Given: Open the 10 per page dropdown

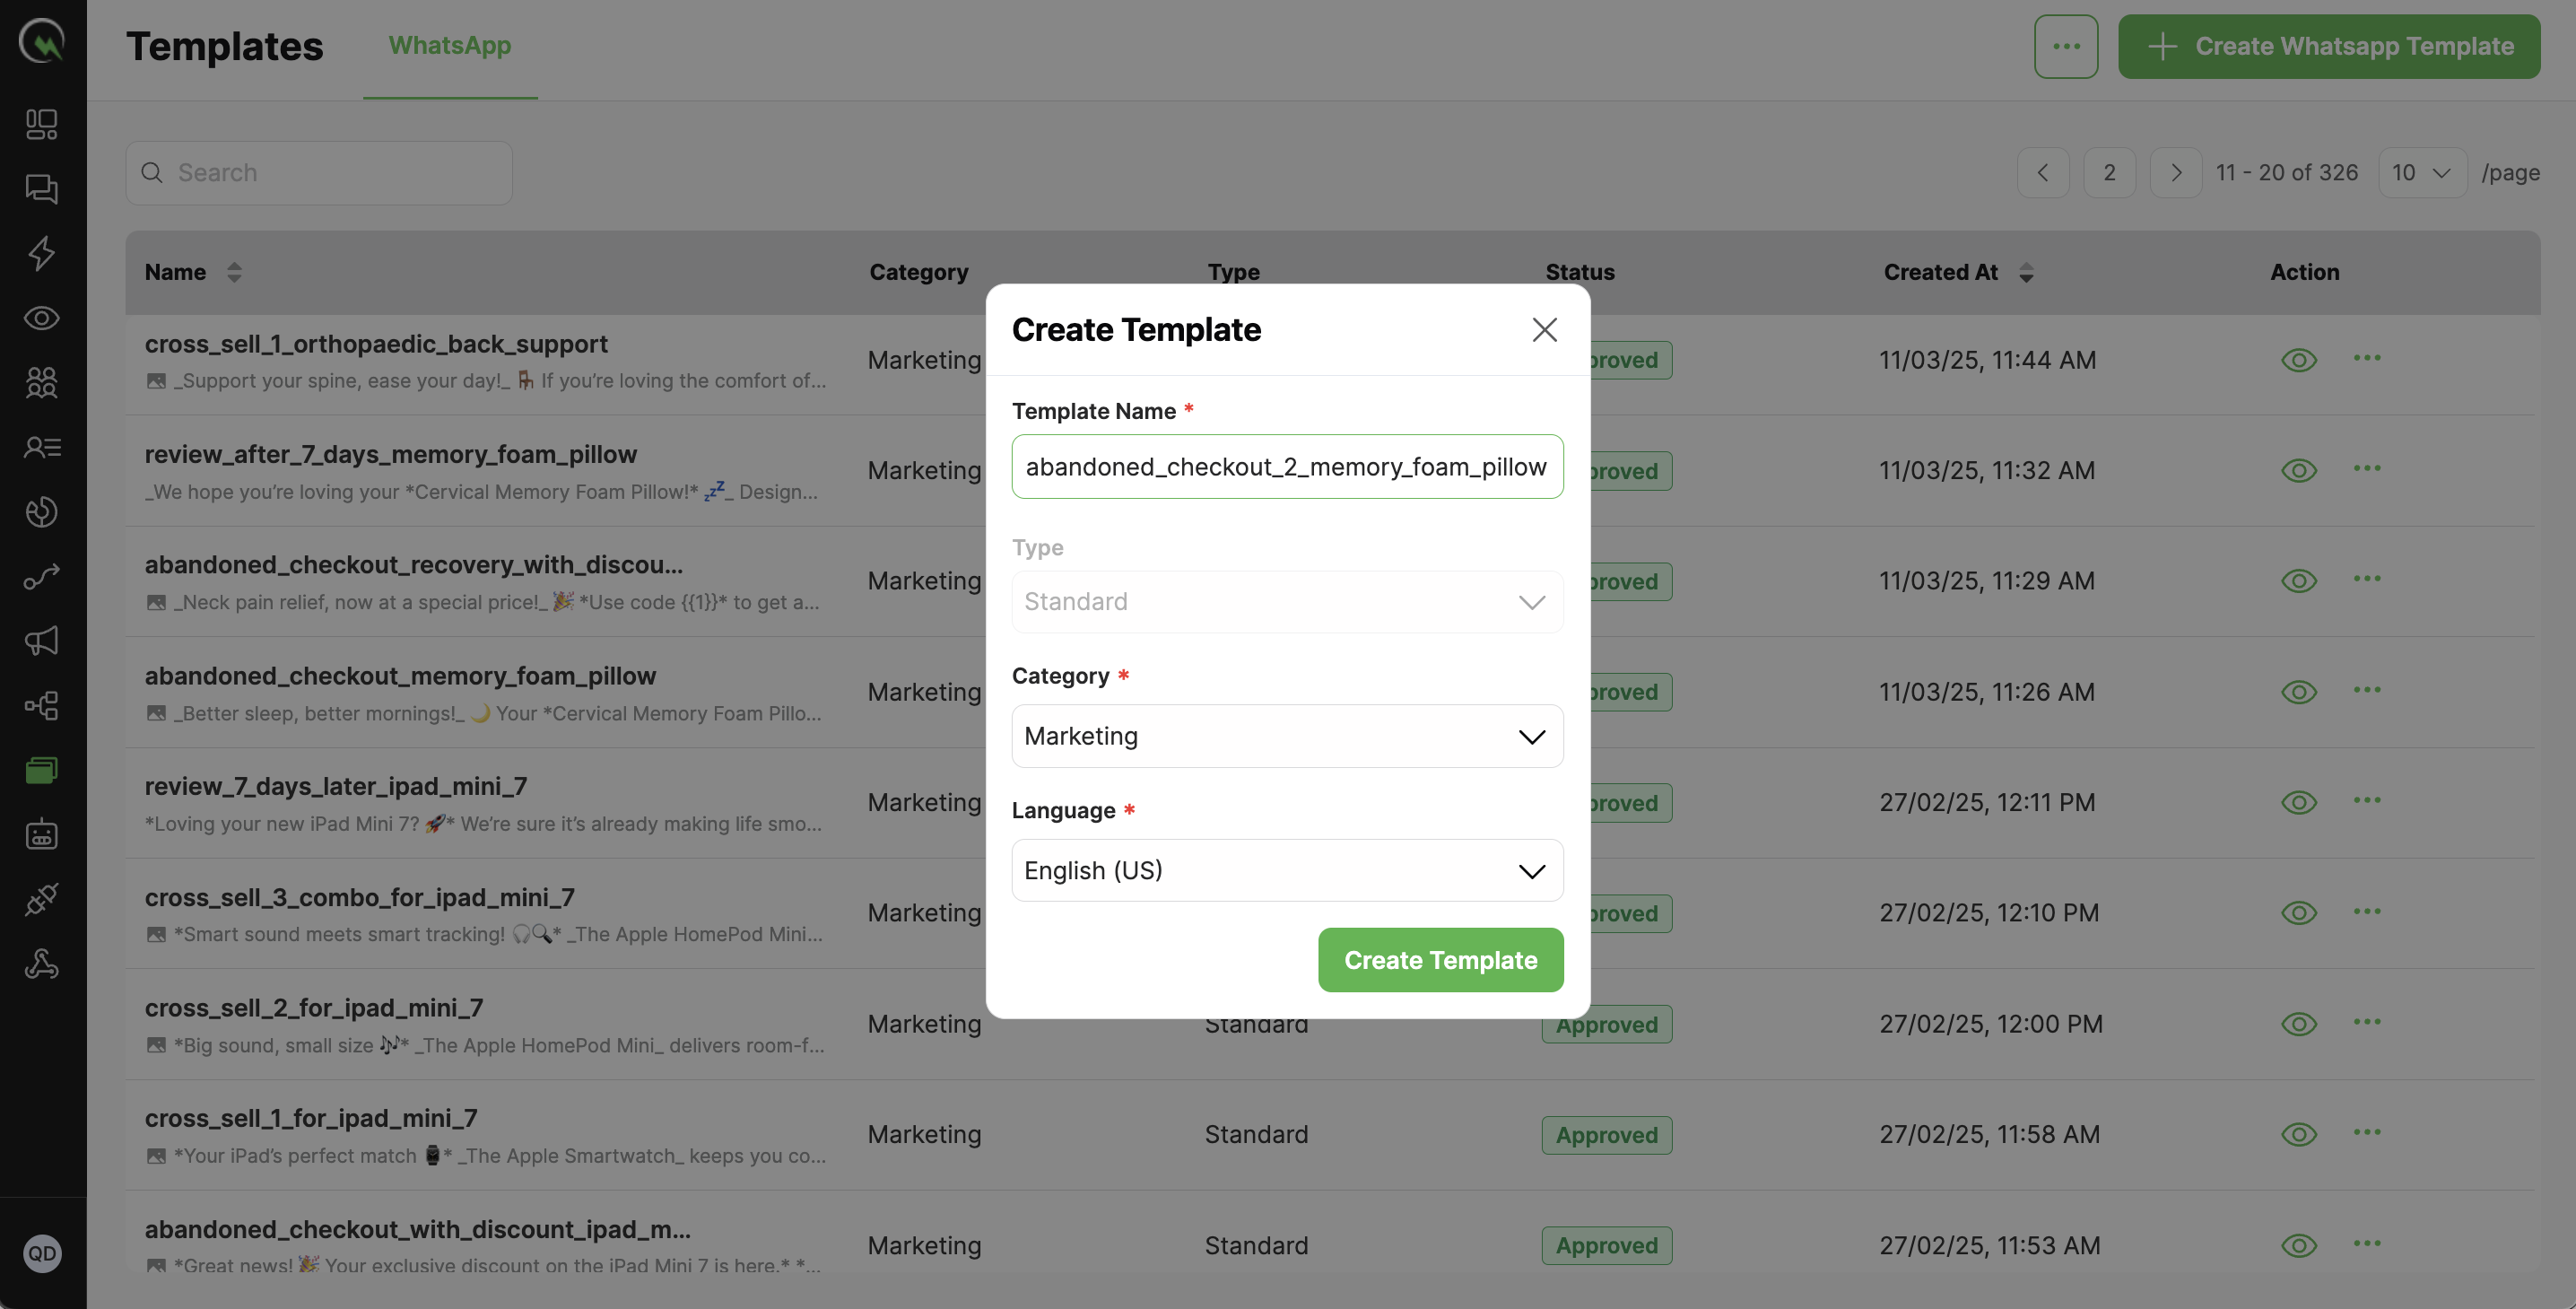Looking at the screenshot, I should [2421, 173].
